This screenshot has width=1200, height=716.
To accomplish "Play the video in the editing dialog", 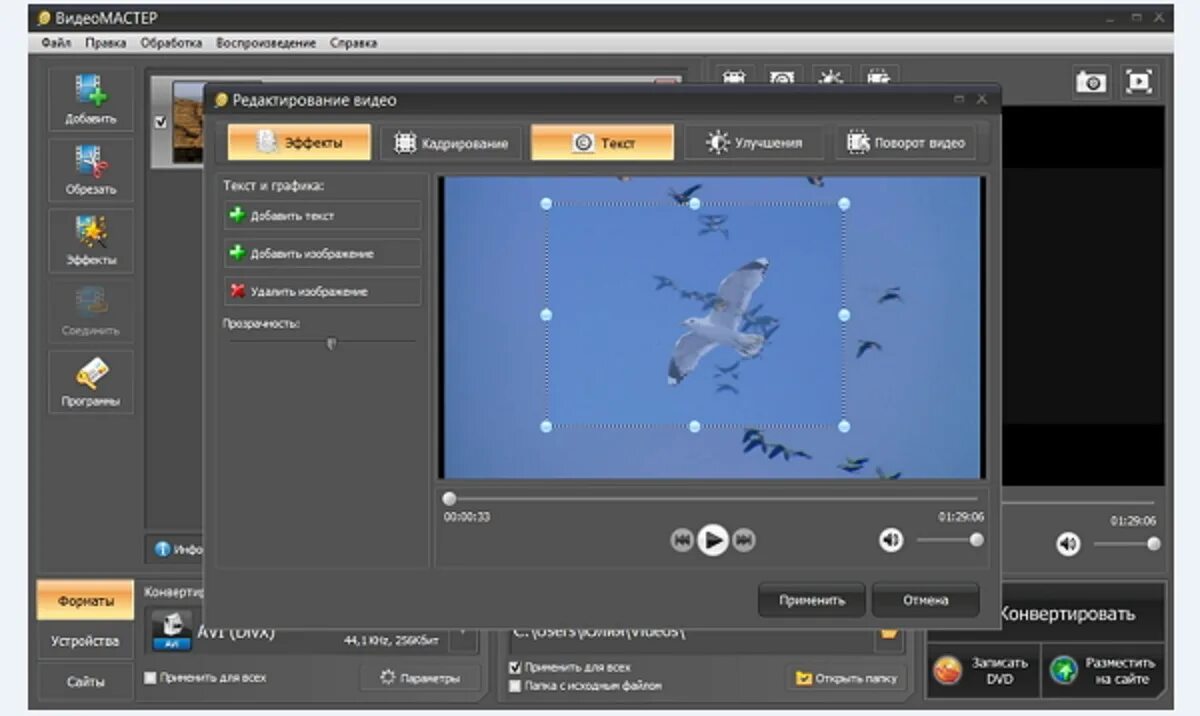I will [x=712, y=540].
